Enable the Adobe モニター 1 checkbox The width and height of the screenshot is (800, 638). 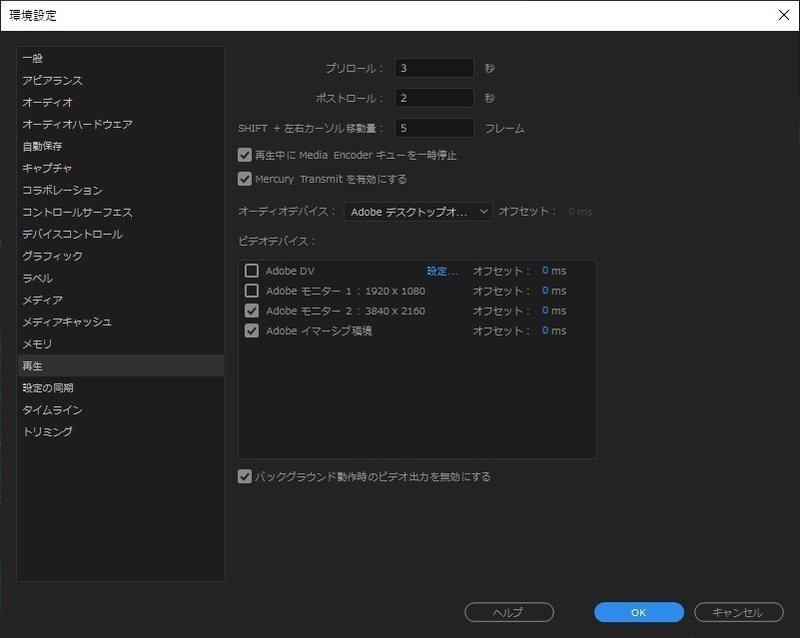253,290
